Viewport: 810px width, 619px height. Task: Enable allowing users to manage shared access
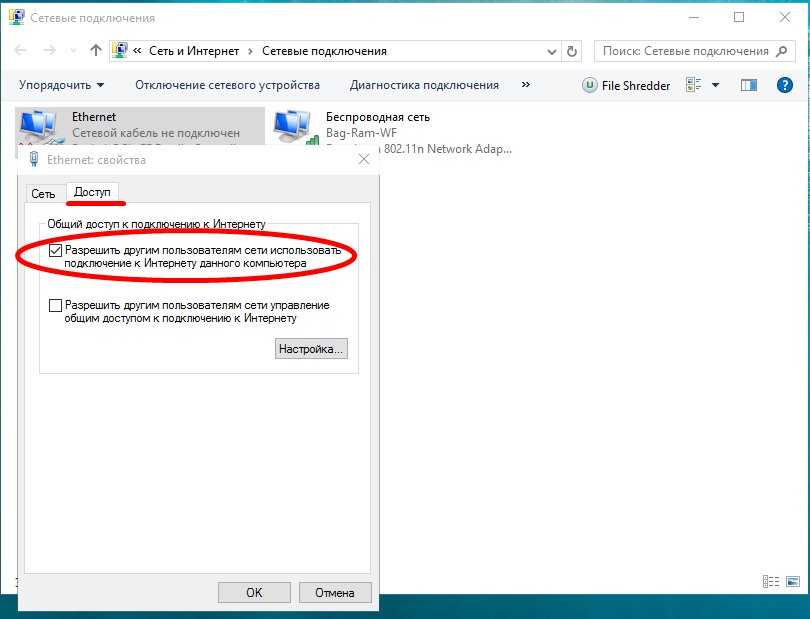[x=56, y=306]
